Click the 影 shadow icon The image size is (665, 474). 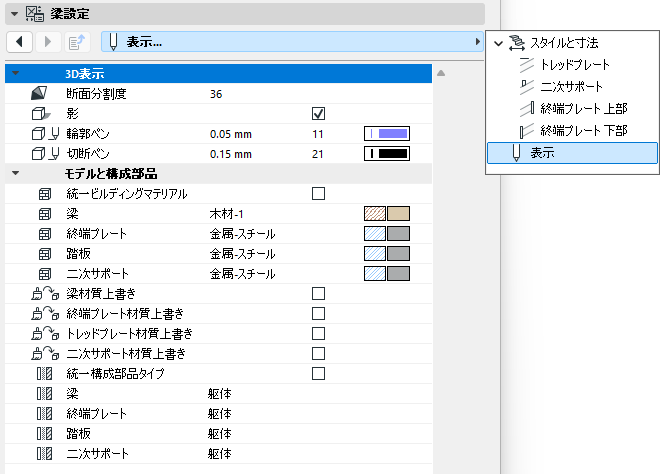(x=41, y=114)
